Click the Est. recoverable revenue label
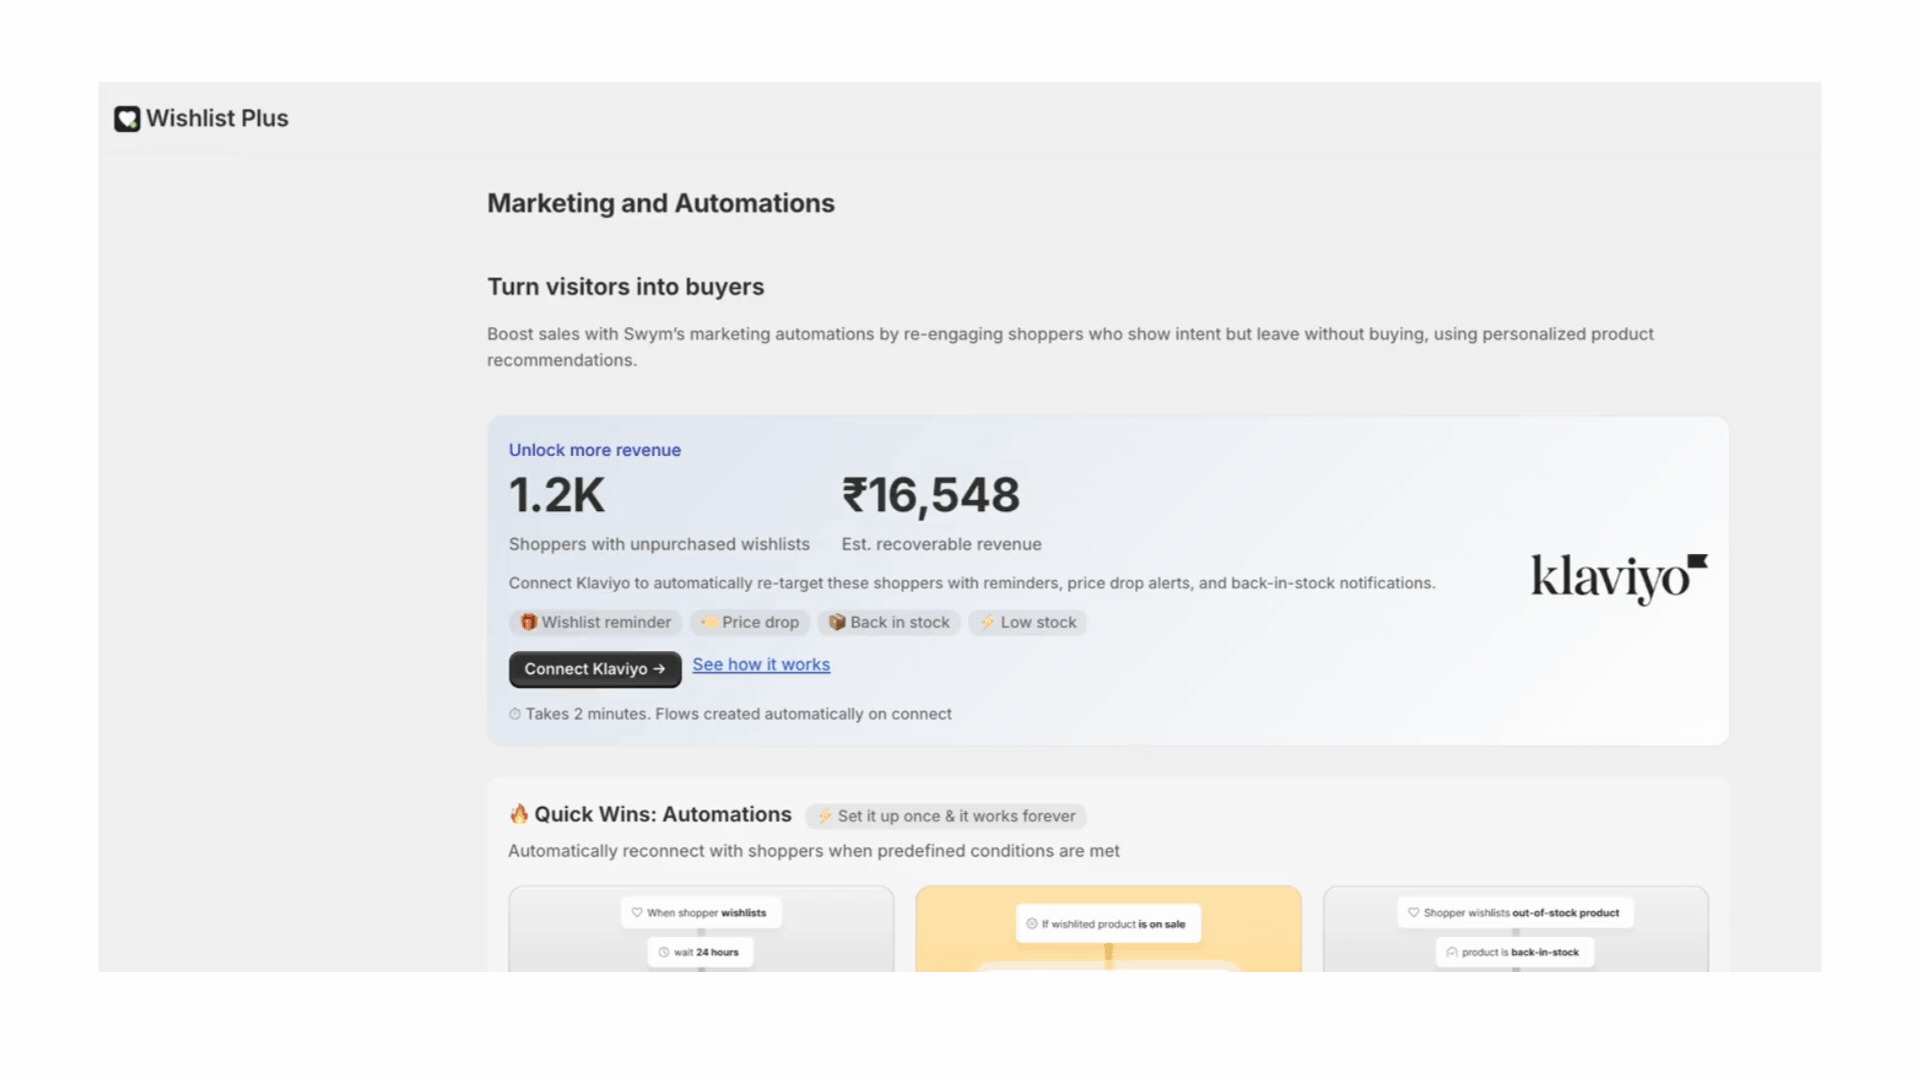 (941, 544)
